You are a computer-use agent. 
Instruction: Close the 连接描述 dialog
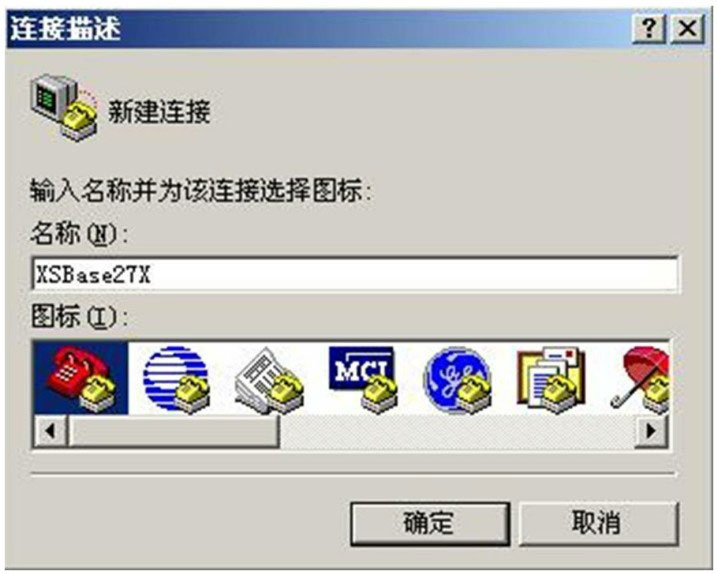[x=687, y=29]
